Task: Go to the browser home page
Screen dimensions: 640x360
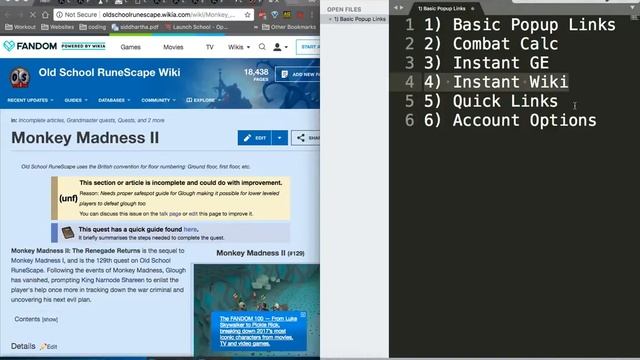Action: [45, 15]
